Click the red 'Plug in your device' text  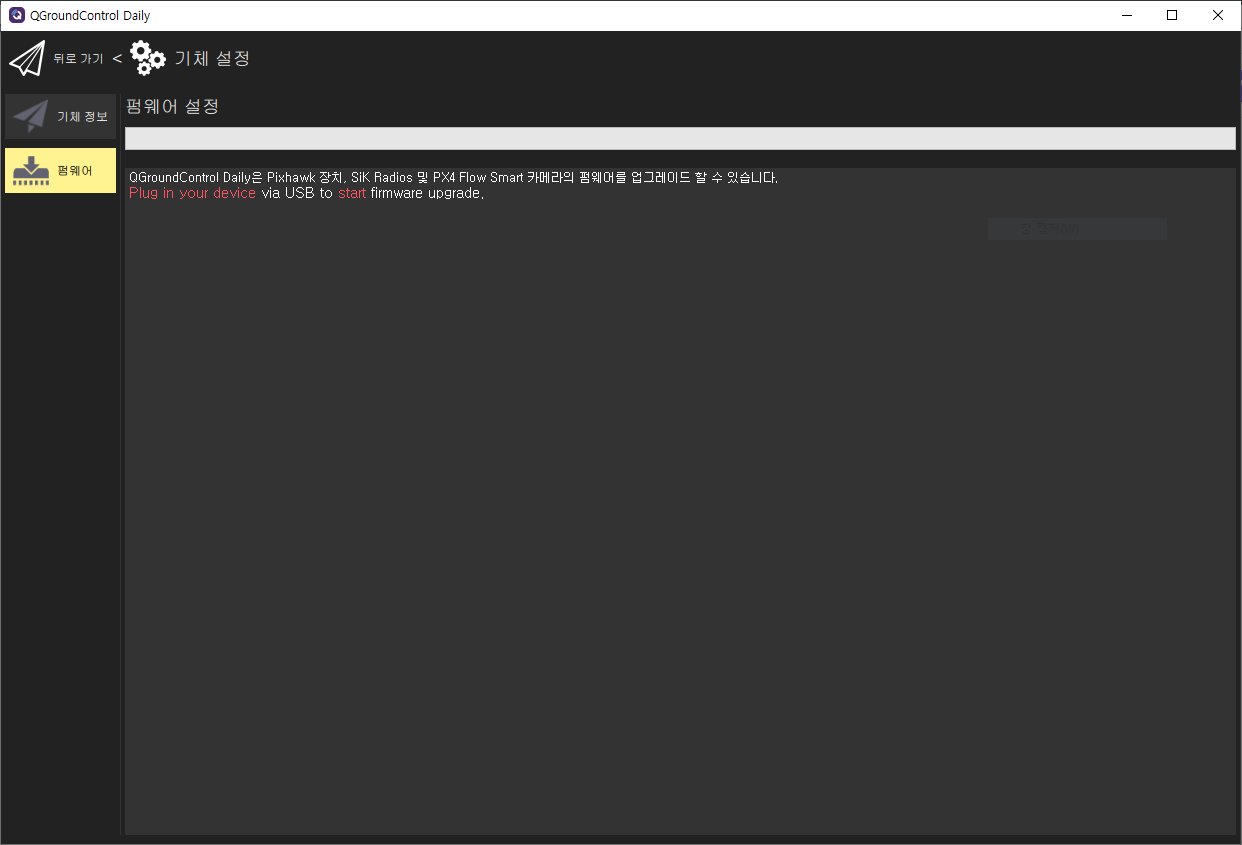point(192,193)
